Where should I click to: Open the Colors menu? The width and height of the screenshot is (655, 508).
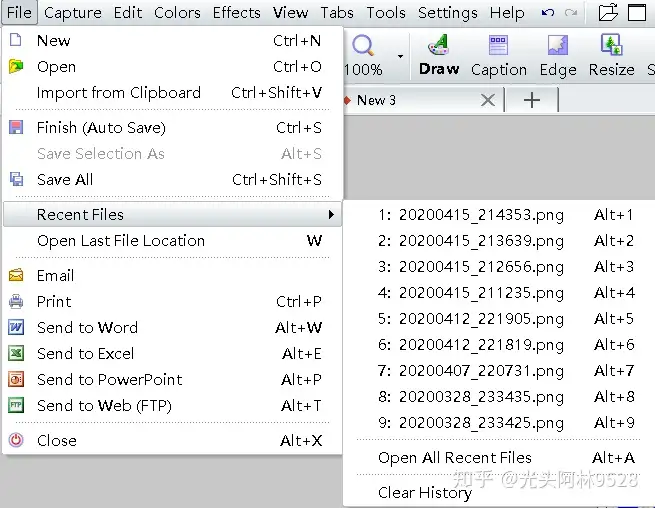click(x=177, y=13)
